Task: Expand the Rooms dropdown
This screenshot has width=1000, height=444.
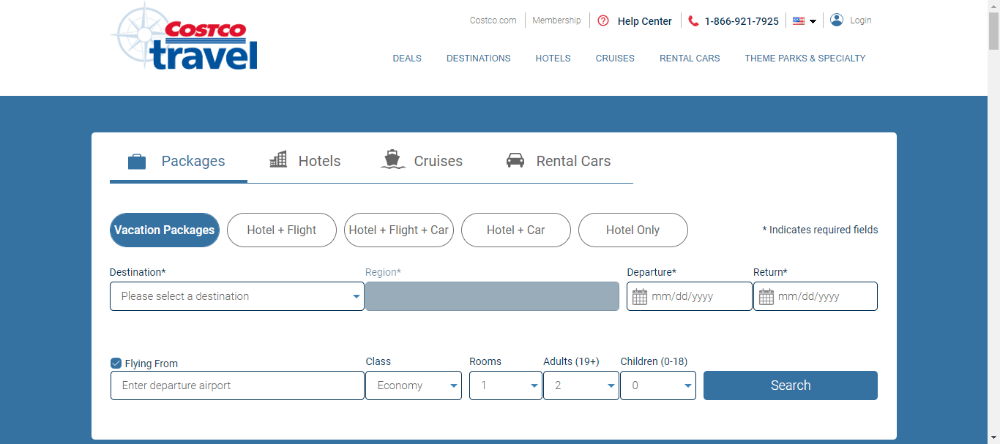Action: (506, 385)
